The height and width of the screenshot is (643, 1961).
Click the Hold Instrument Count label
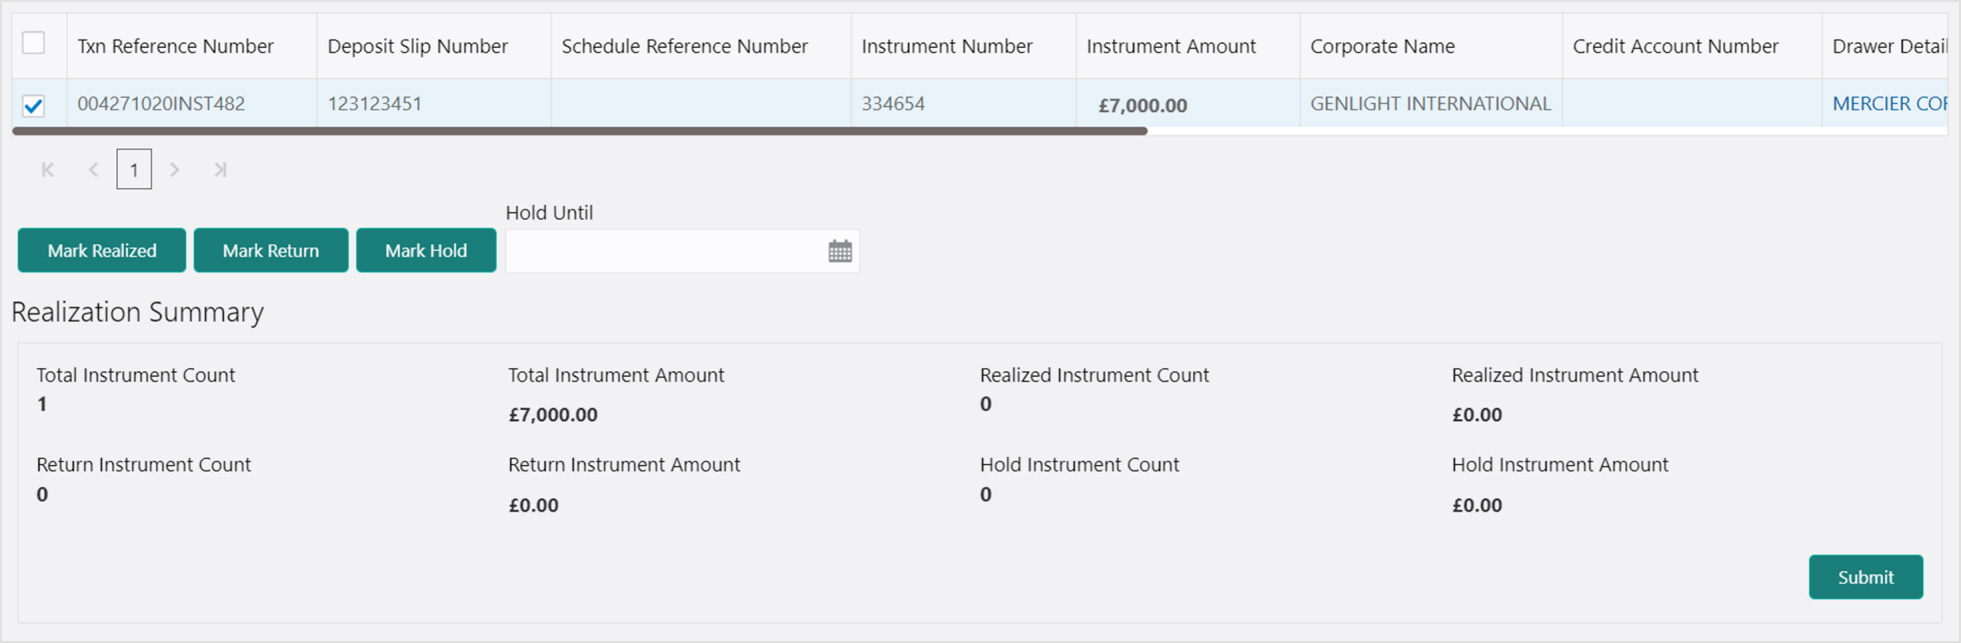point(1080,465)
